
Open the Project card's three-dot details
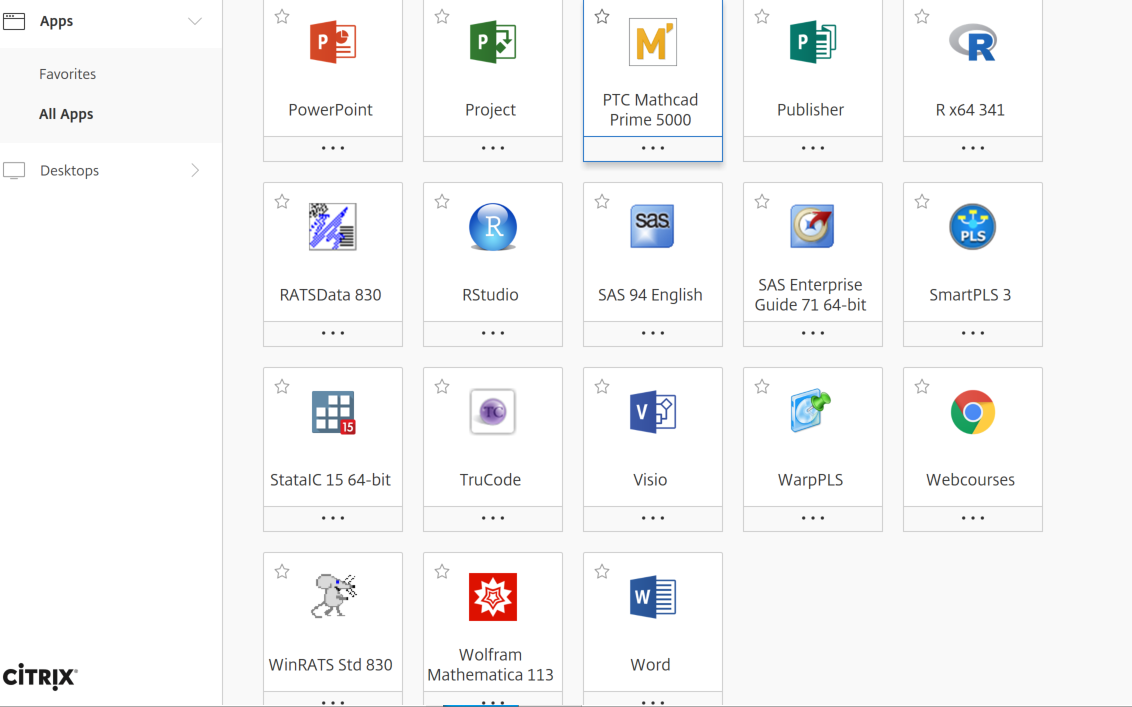(493, 148)
